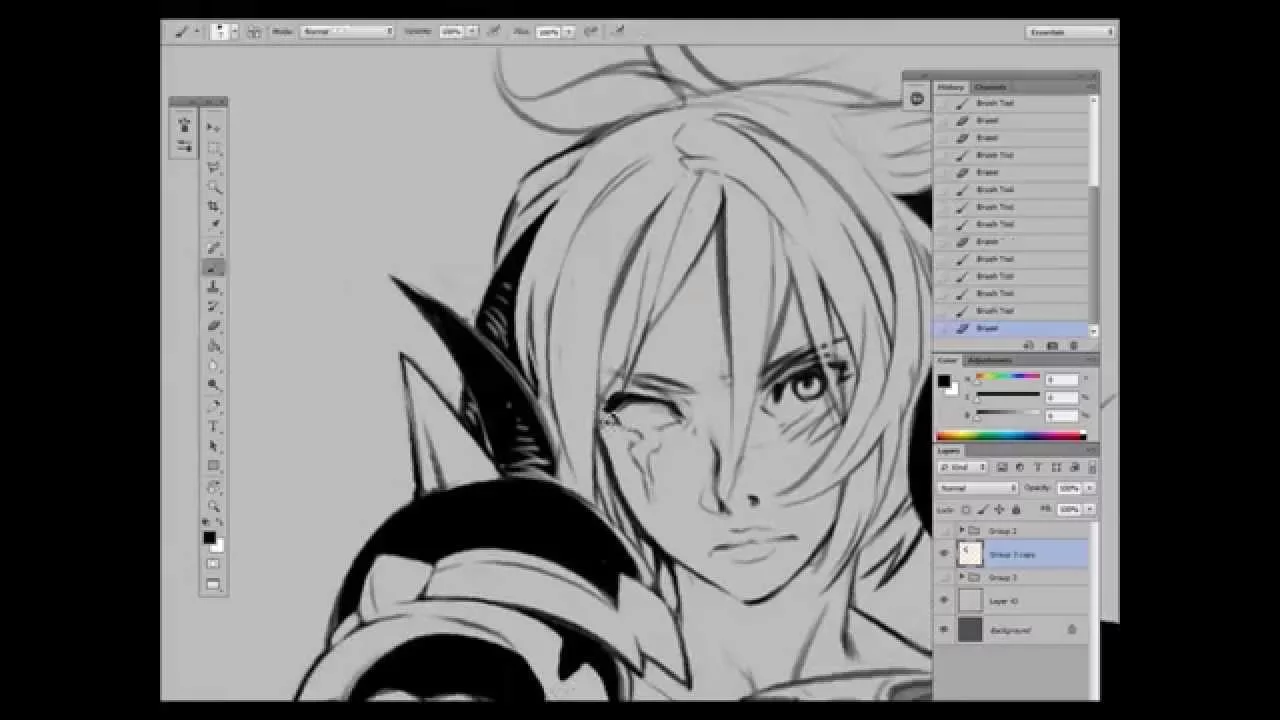This screenshot has height=720, width=1280.
Task: Open the Opacity slider dropdown in options bar
Action: 472,32
